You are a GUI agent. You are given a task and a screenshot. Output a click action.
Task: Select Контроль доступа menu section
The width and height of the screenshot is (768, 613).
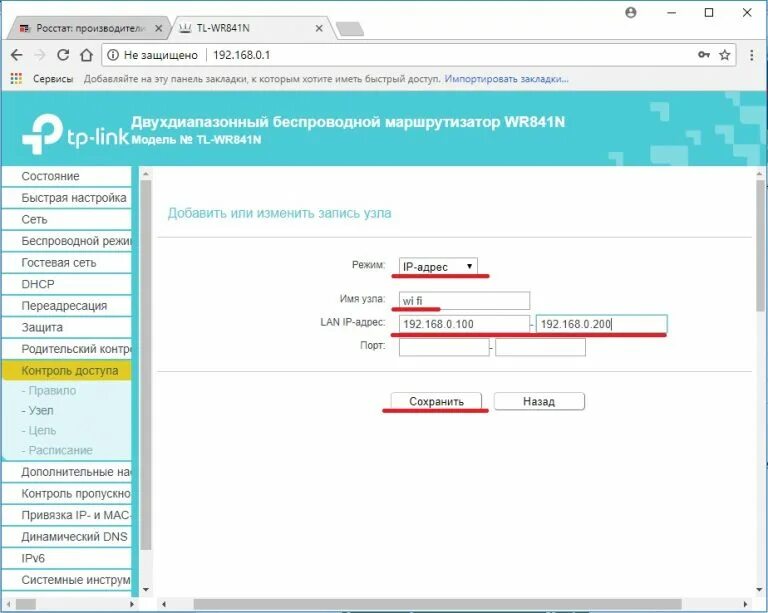pyautogui.click(x=67, y=370)
